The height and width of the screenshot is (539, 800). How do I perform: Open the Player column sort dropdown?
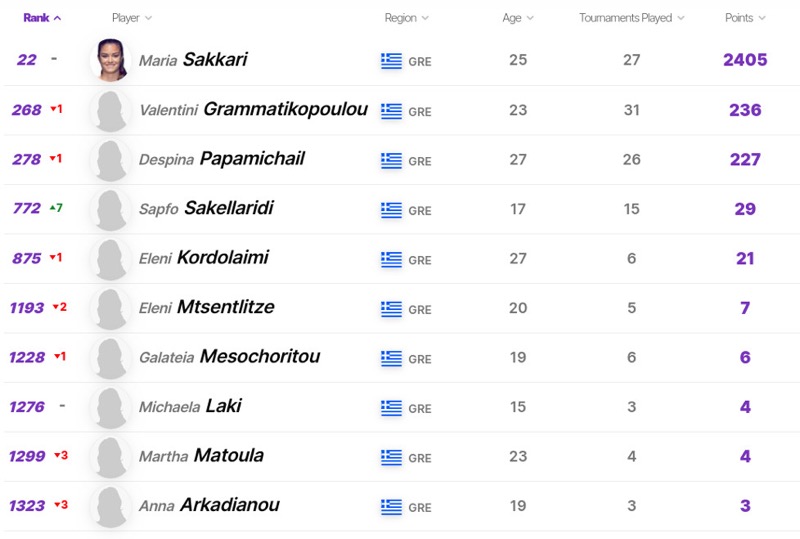pos(132,18)
